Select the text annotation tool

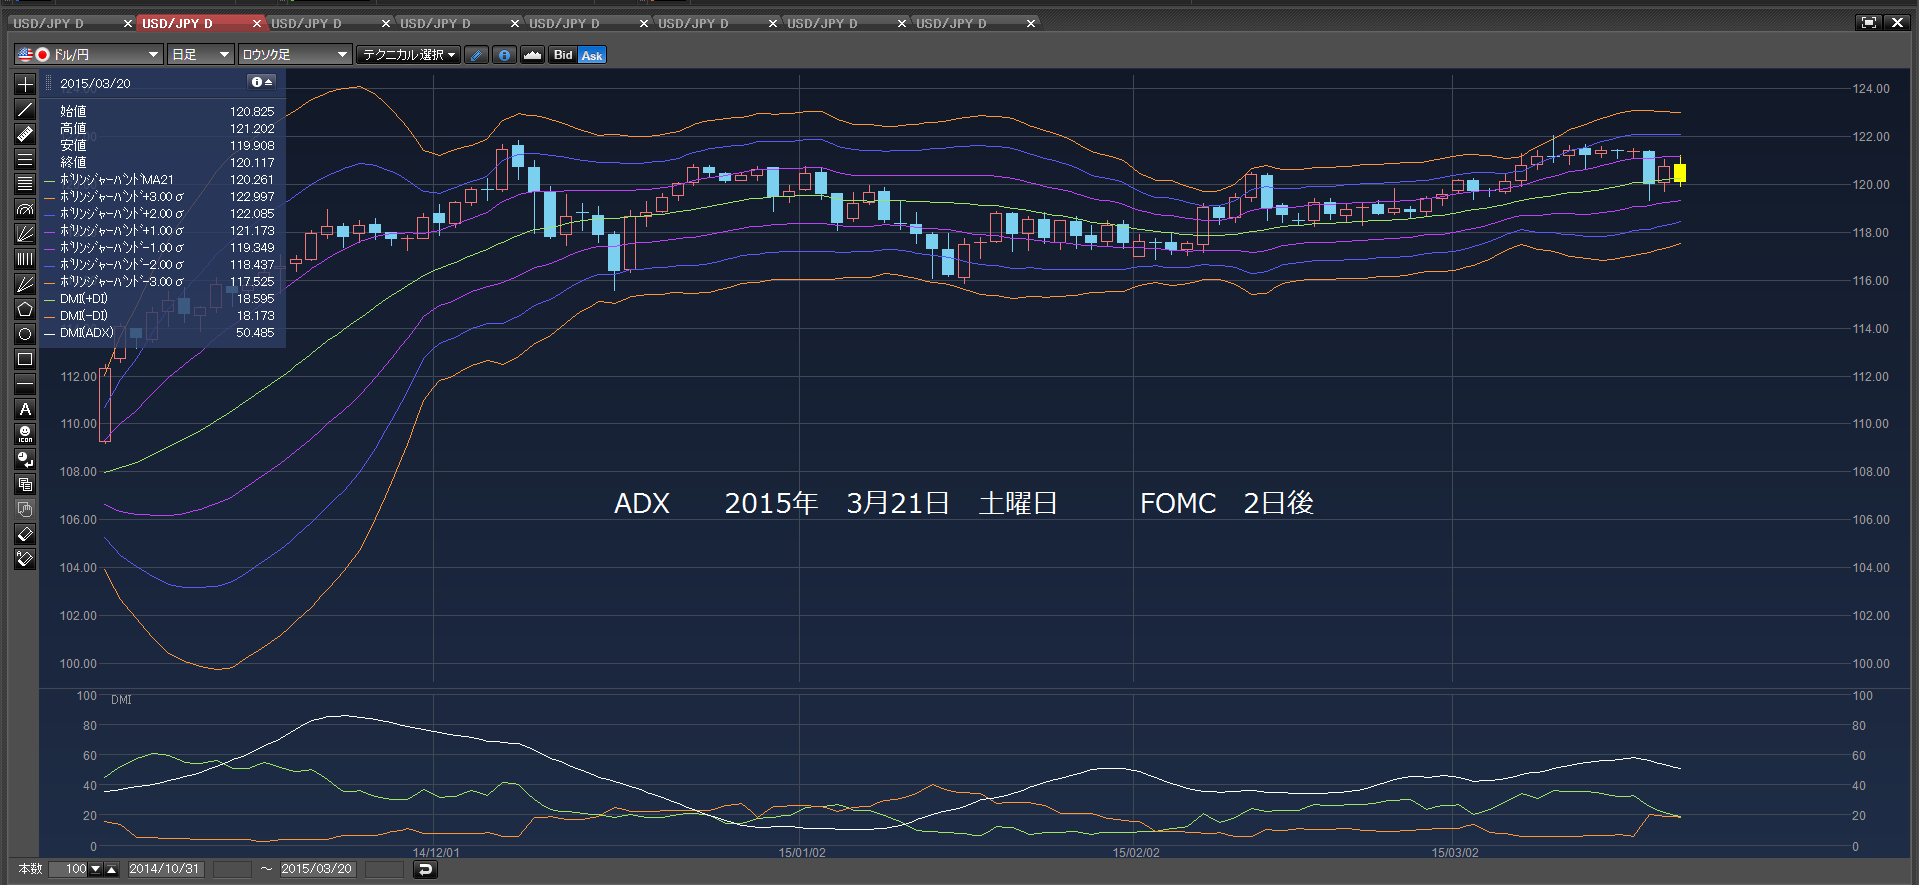[25, 409]
